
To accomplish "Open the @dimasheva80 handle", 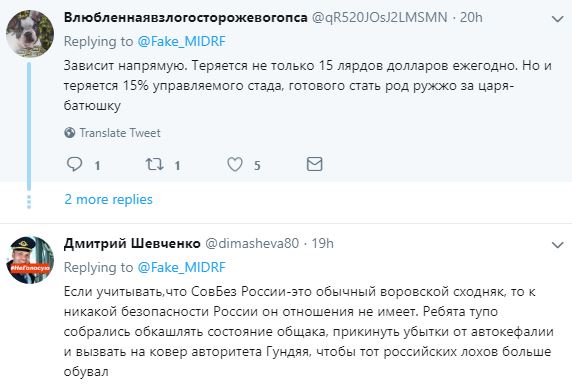I will click(x=252, y=243).
